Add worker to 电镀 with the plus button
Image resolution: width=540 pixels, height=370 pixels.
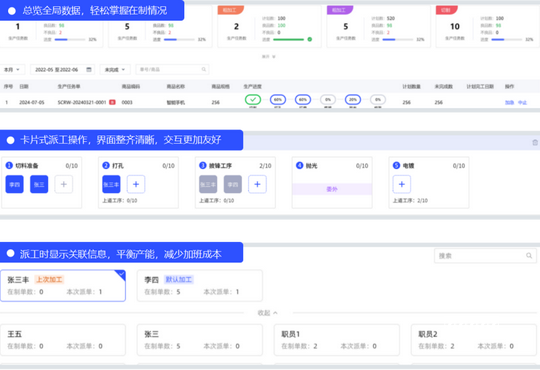point(402,184)
